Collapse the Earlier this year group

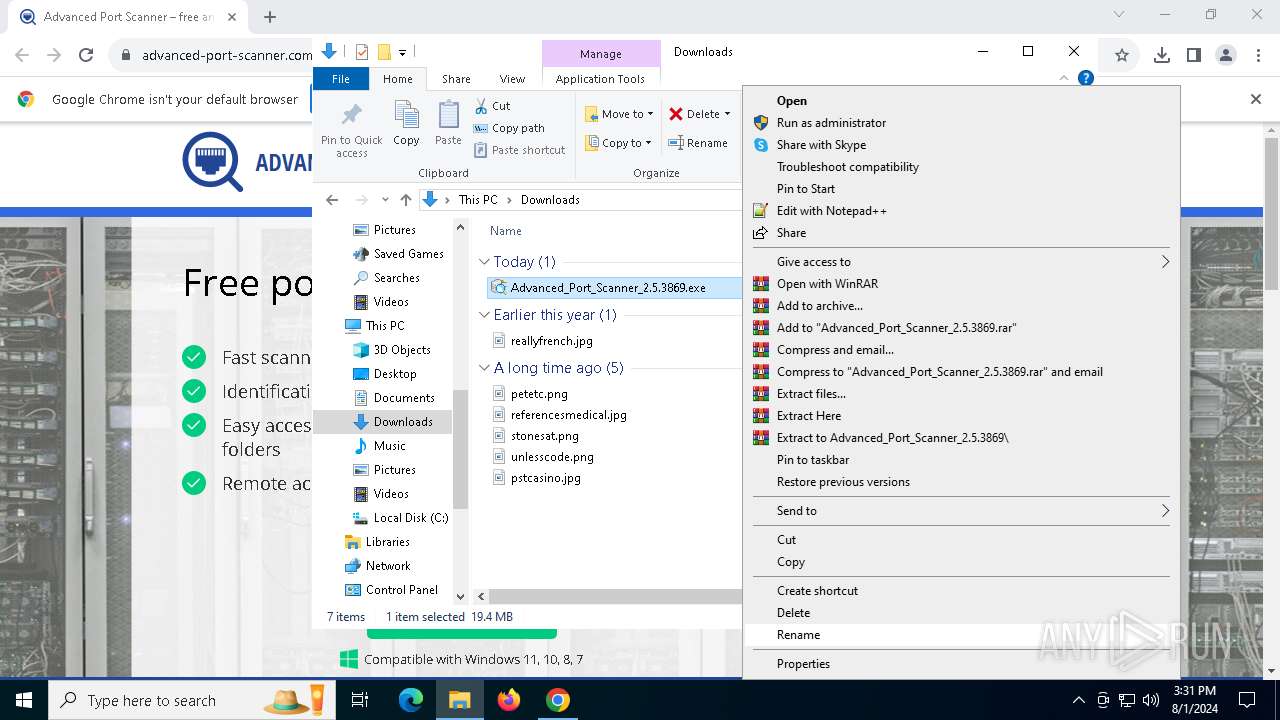484,315
